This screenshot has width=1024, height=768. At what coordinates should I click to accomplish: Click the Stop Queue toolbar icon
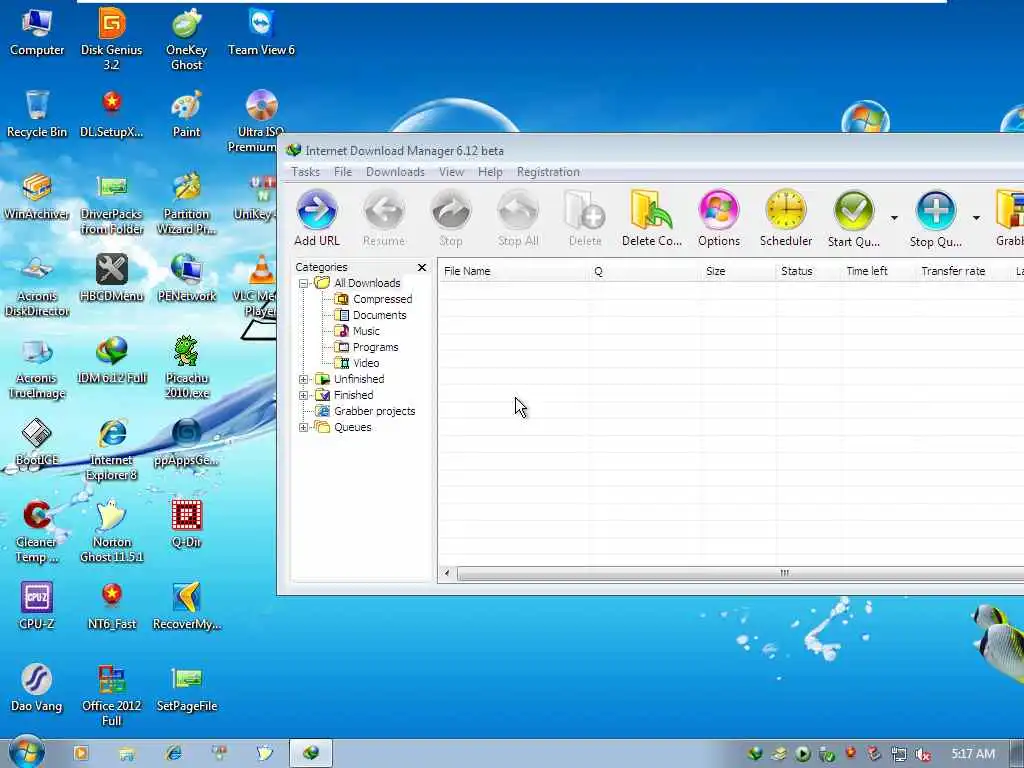pos(935,218)
